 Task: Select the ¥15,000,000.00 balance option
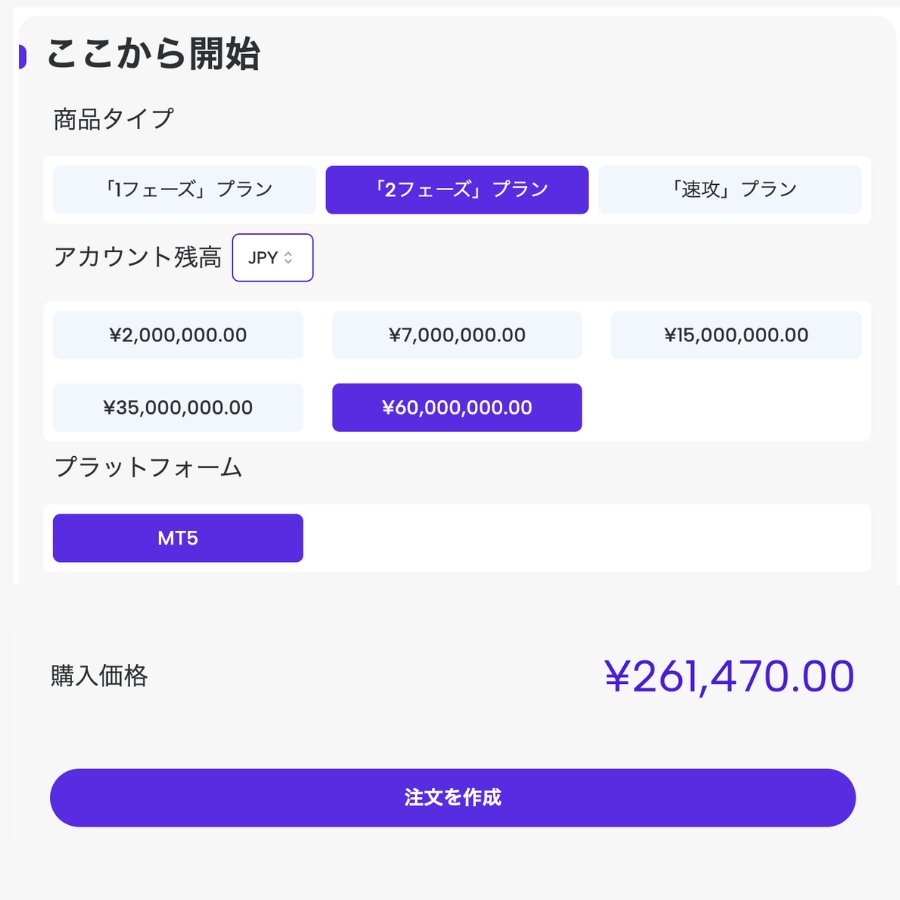click(736, 335)
